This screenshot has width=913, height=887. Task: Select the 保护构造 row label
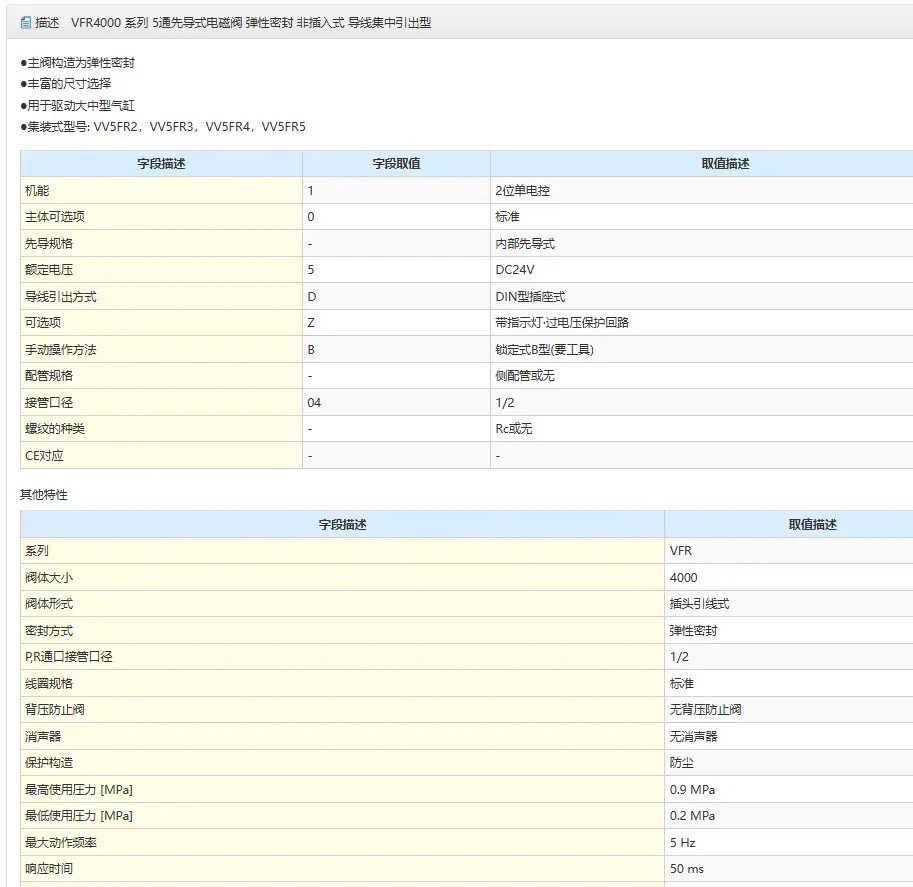click(x=342, y=762)
